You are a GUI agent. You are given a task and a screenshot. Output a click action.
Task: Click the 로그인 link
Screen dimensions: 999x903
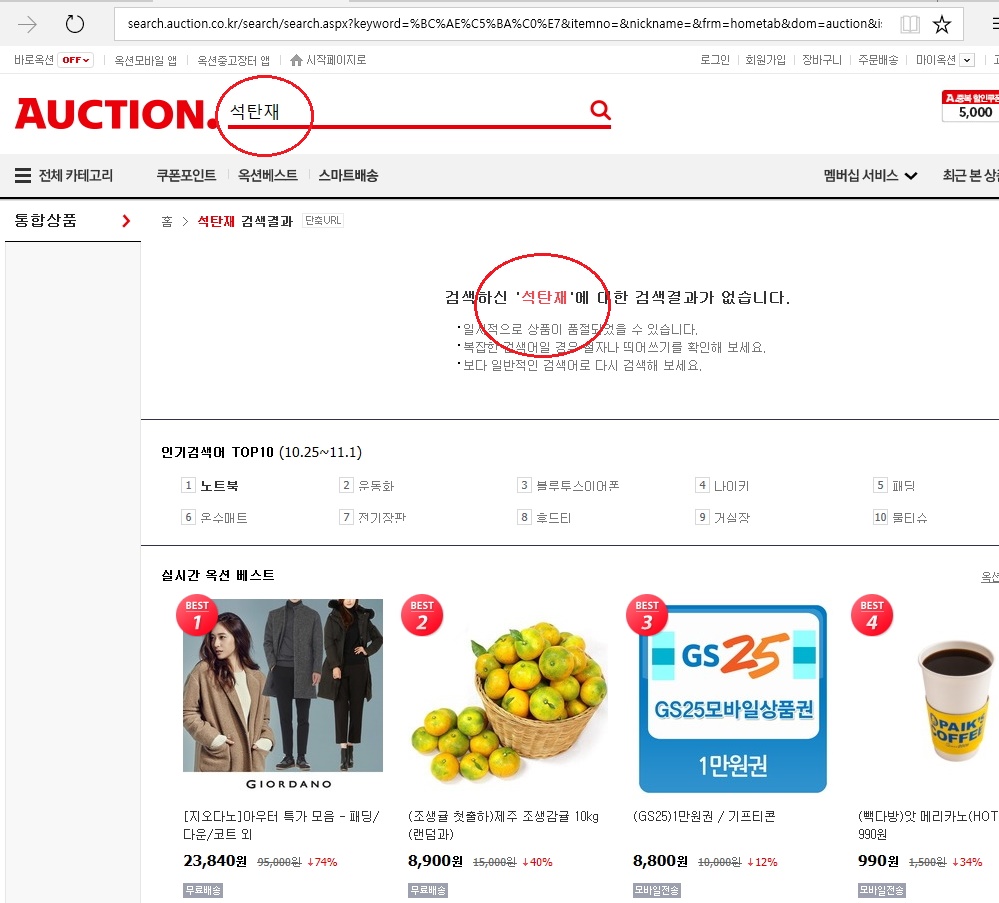(714, 60)
